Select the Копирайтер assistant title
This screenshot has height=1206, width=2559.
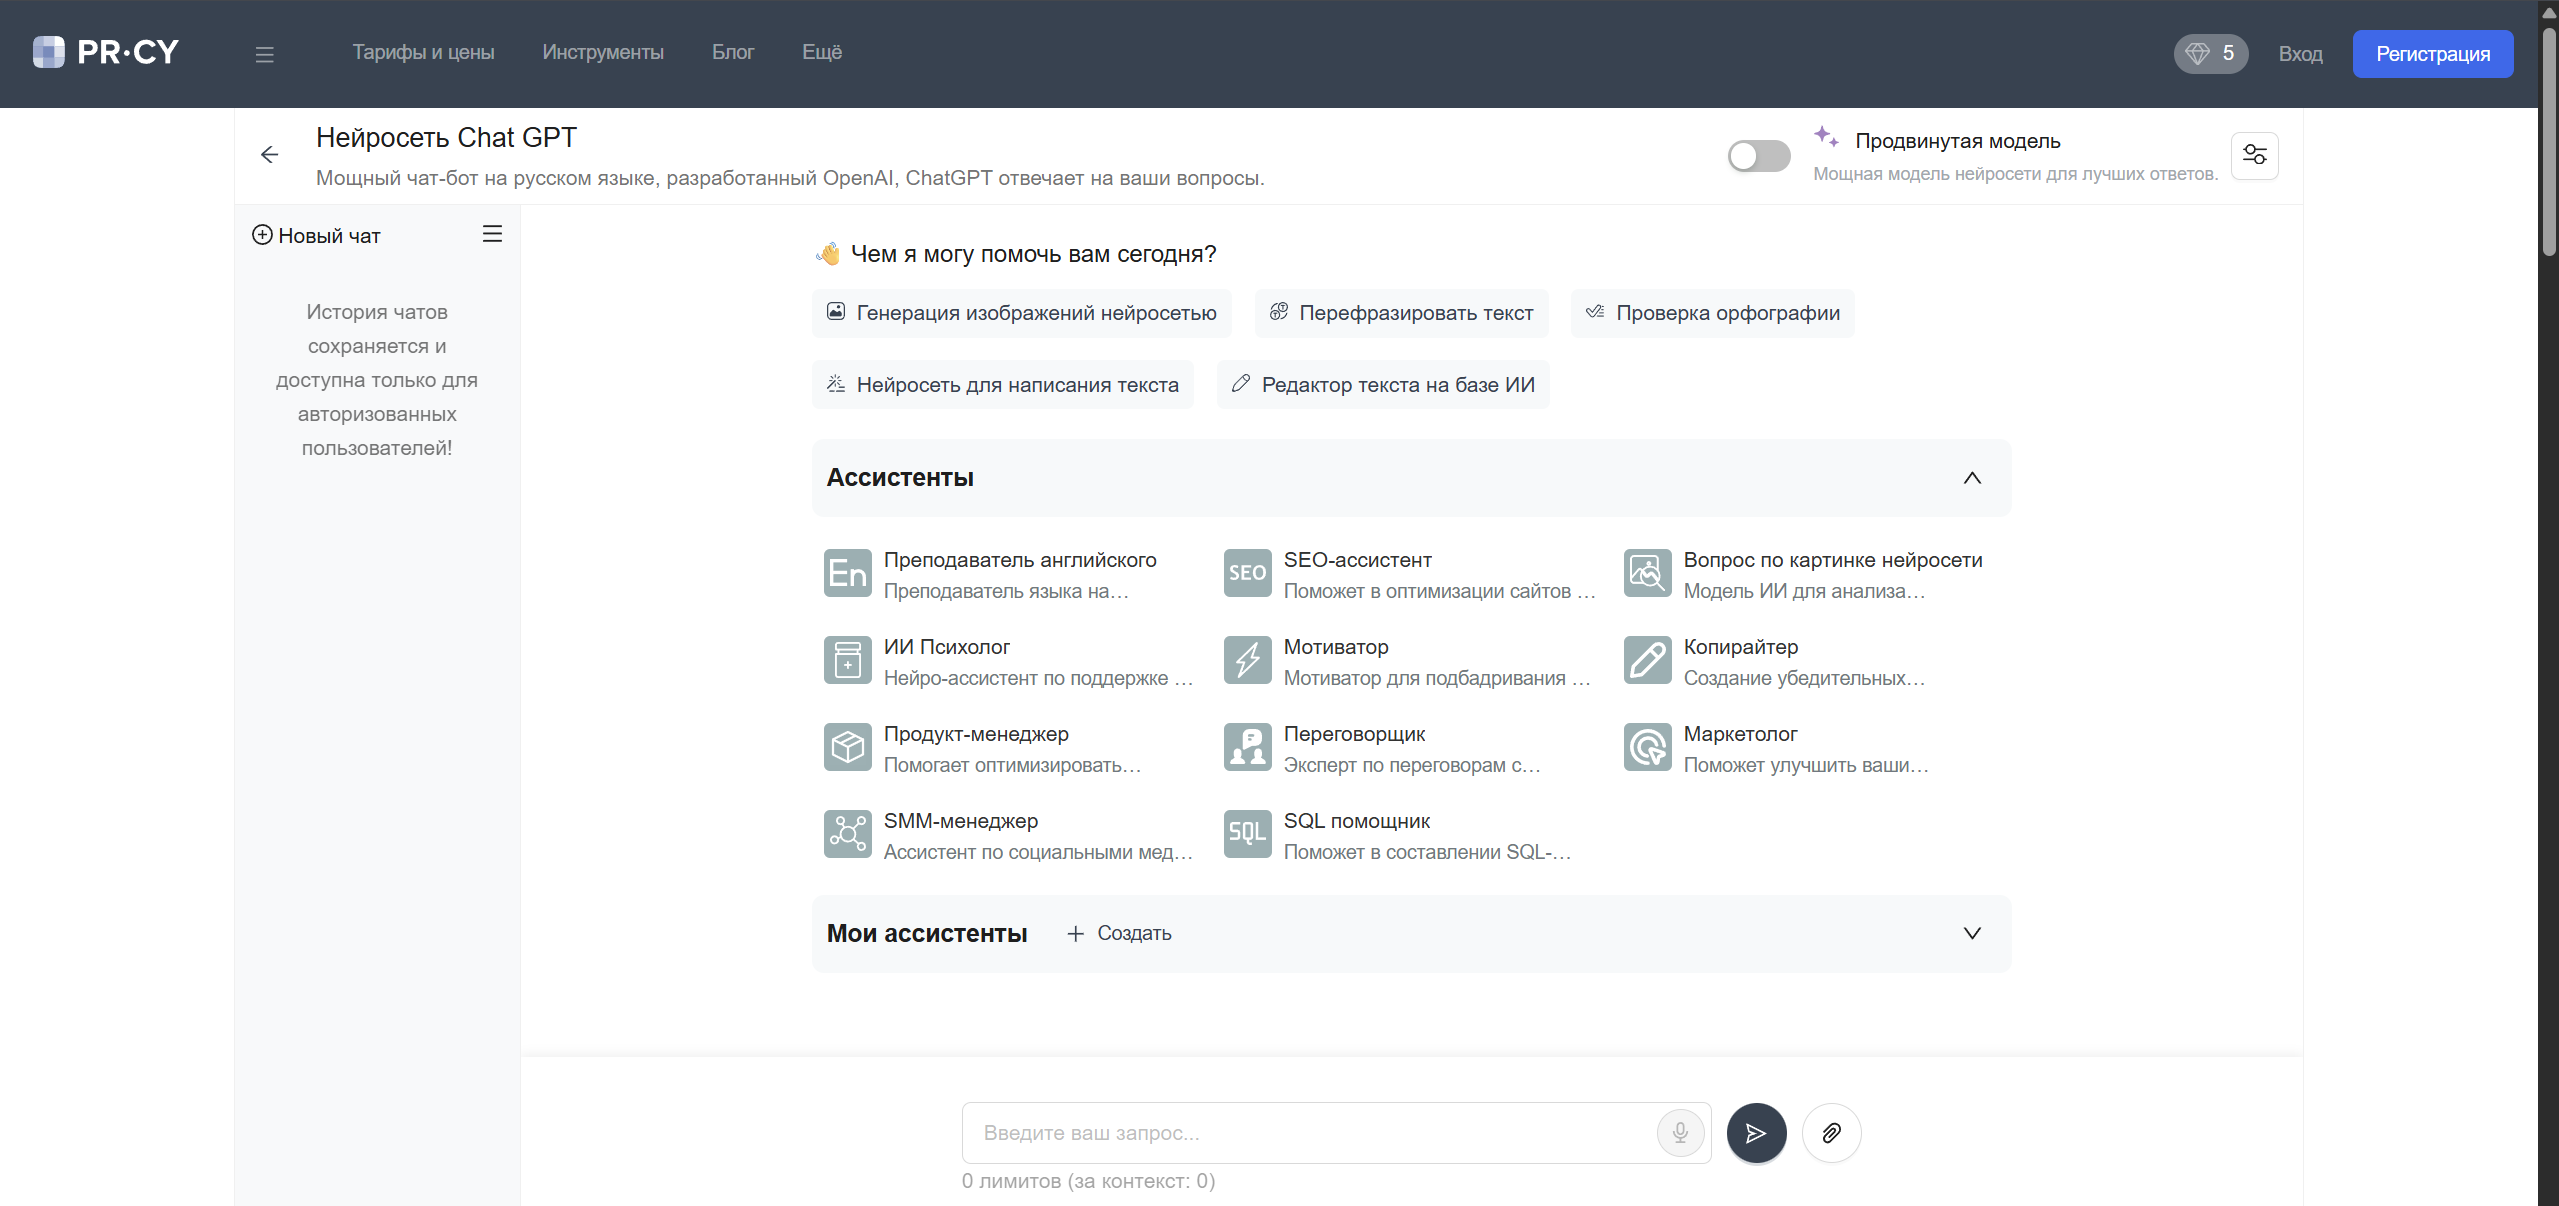click(x=1740, y=647)
